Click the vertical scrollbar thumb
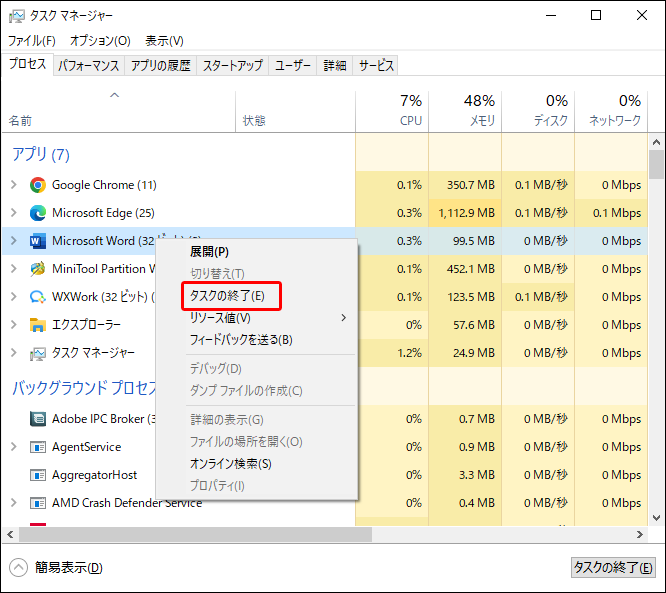666x593 pixels. [x=657, y=164]
